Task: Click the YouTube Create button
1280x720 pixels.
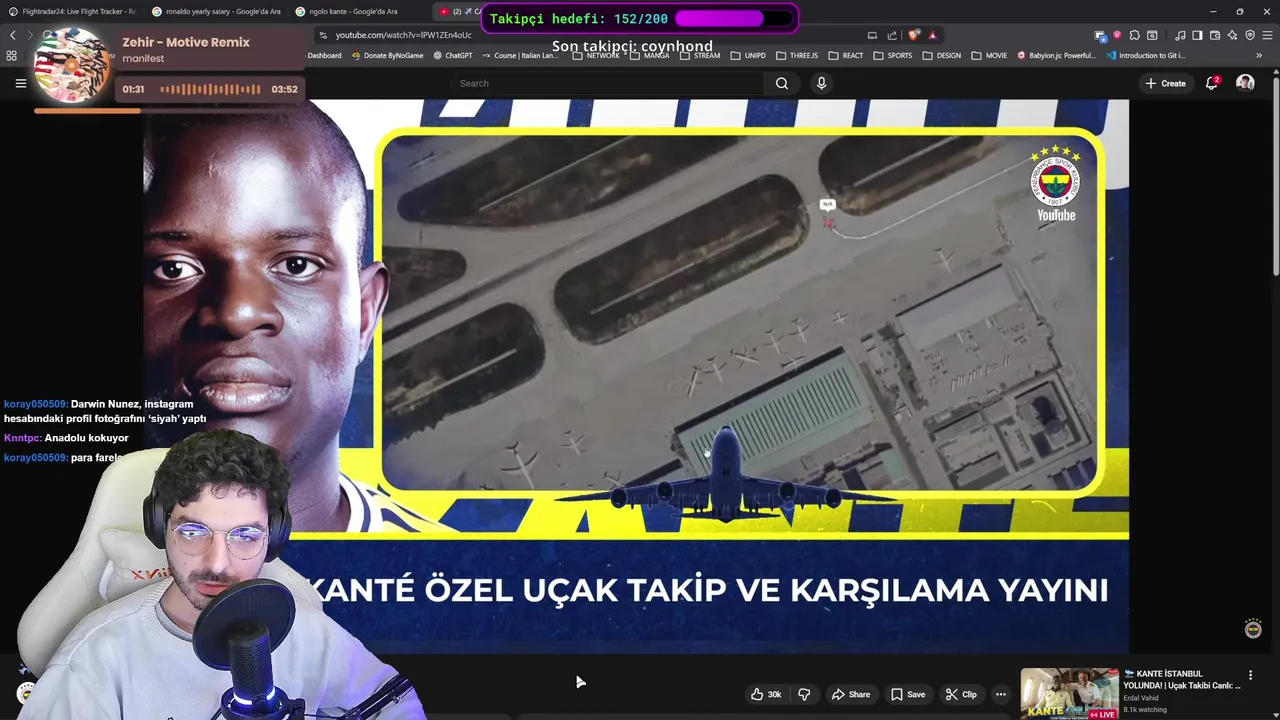Action: 1166,83
